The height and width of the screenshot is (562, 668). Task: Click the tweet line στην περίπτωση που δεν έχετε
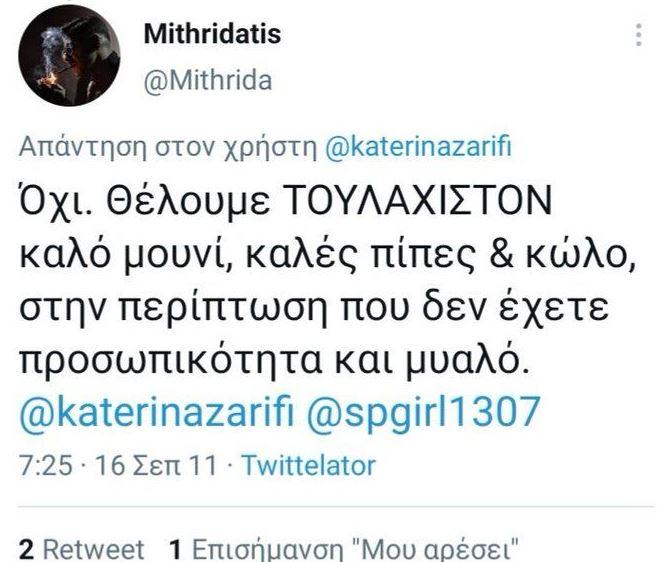coord(314,308)
